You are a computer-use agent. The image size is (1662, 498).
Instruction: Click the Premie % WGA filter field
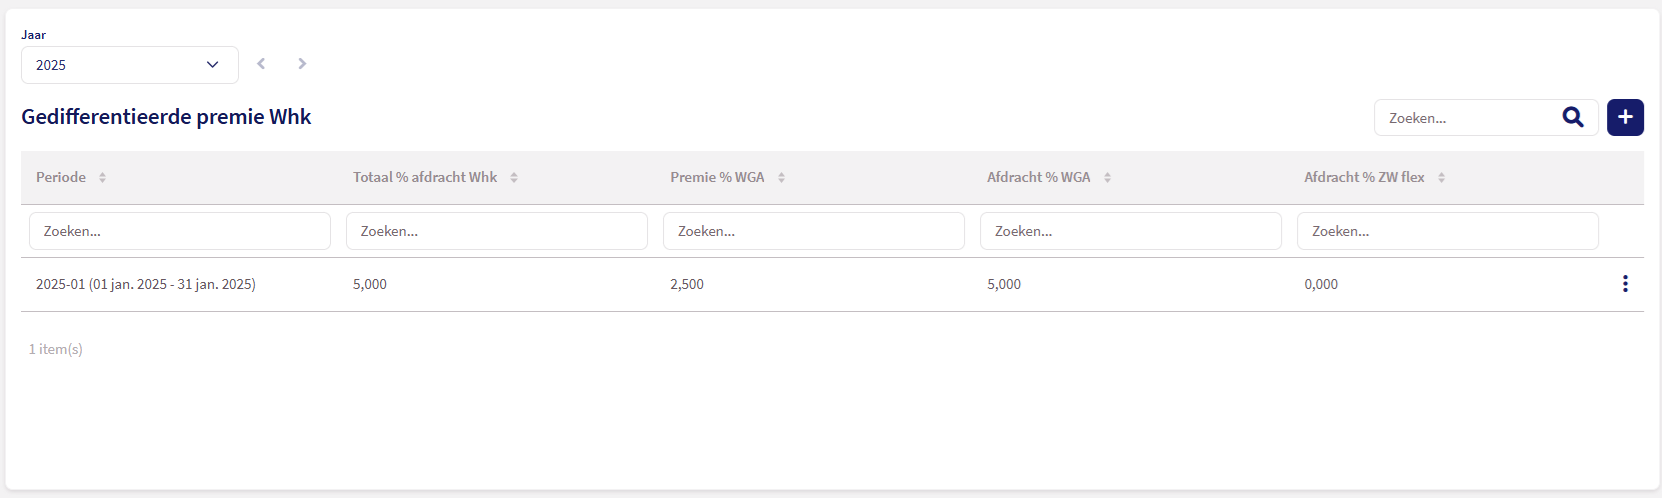(x=813, y=231)
